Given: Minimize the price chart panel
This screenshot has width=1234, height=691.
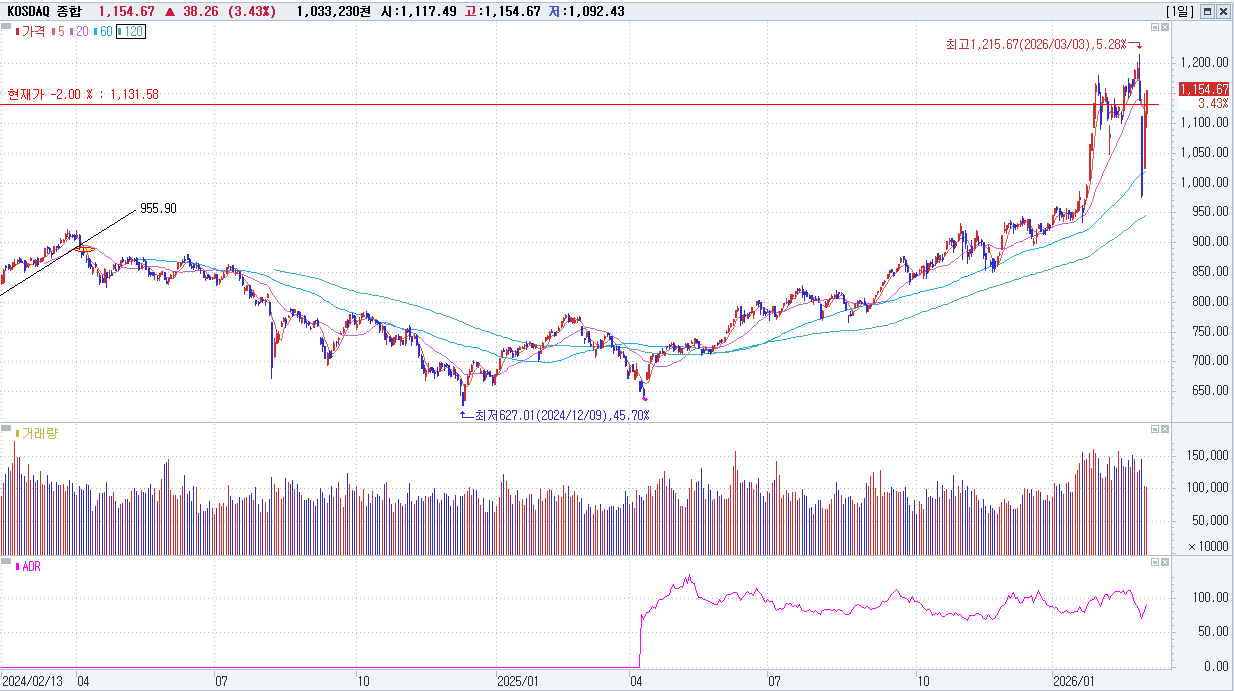Looking at the screenshot, I should (1155, 27).
